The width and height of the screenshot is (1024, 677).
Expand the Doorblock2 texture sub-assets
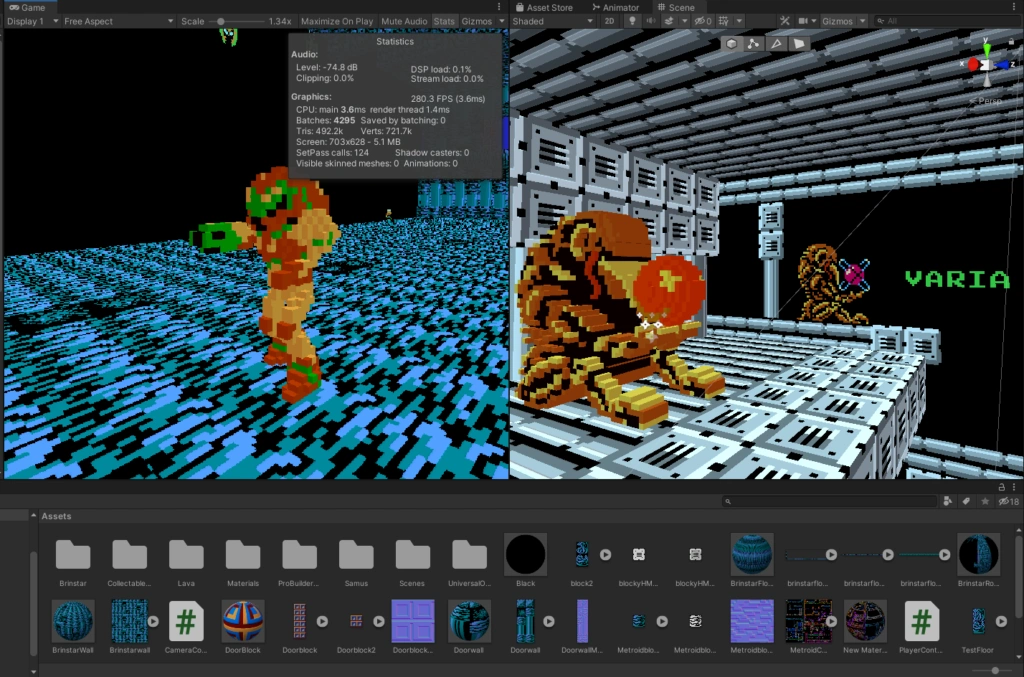pyautogui.click(x=379, y=622)
